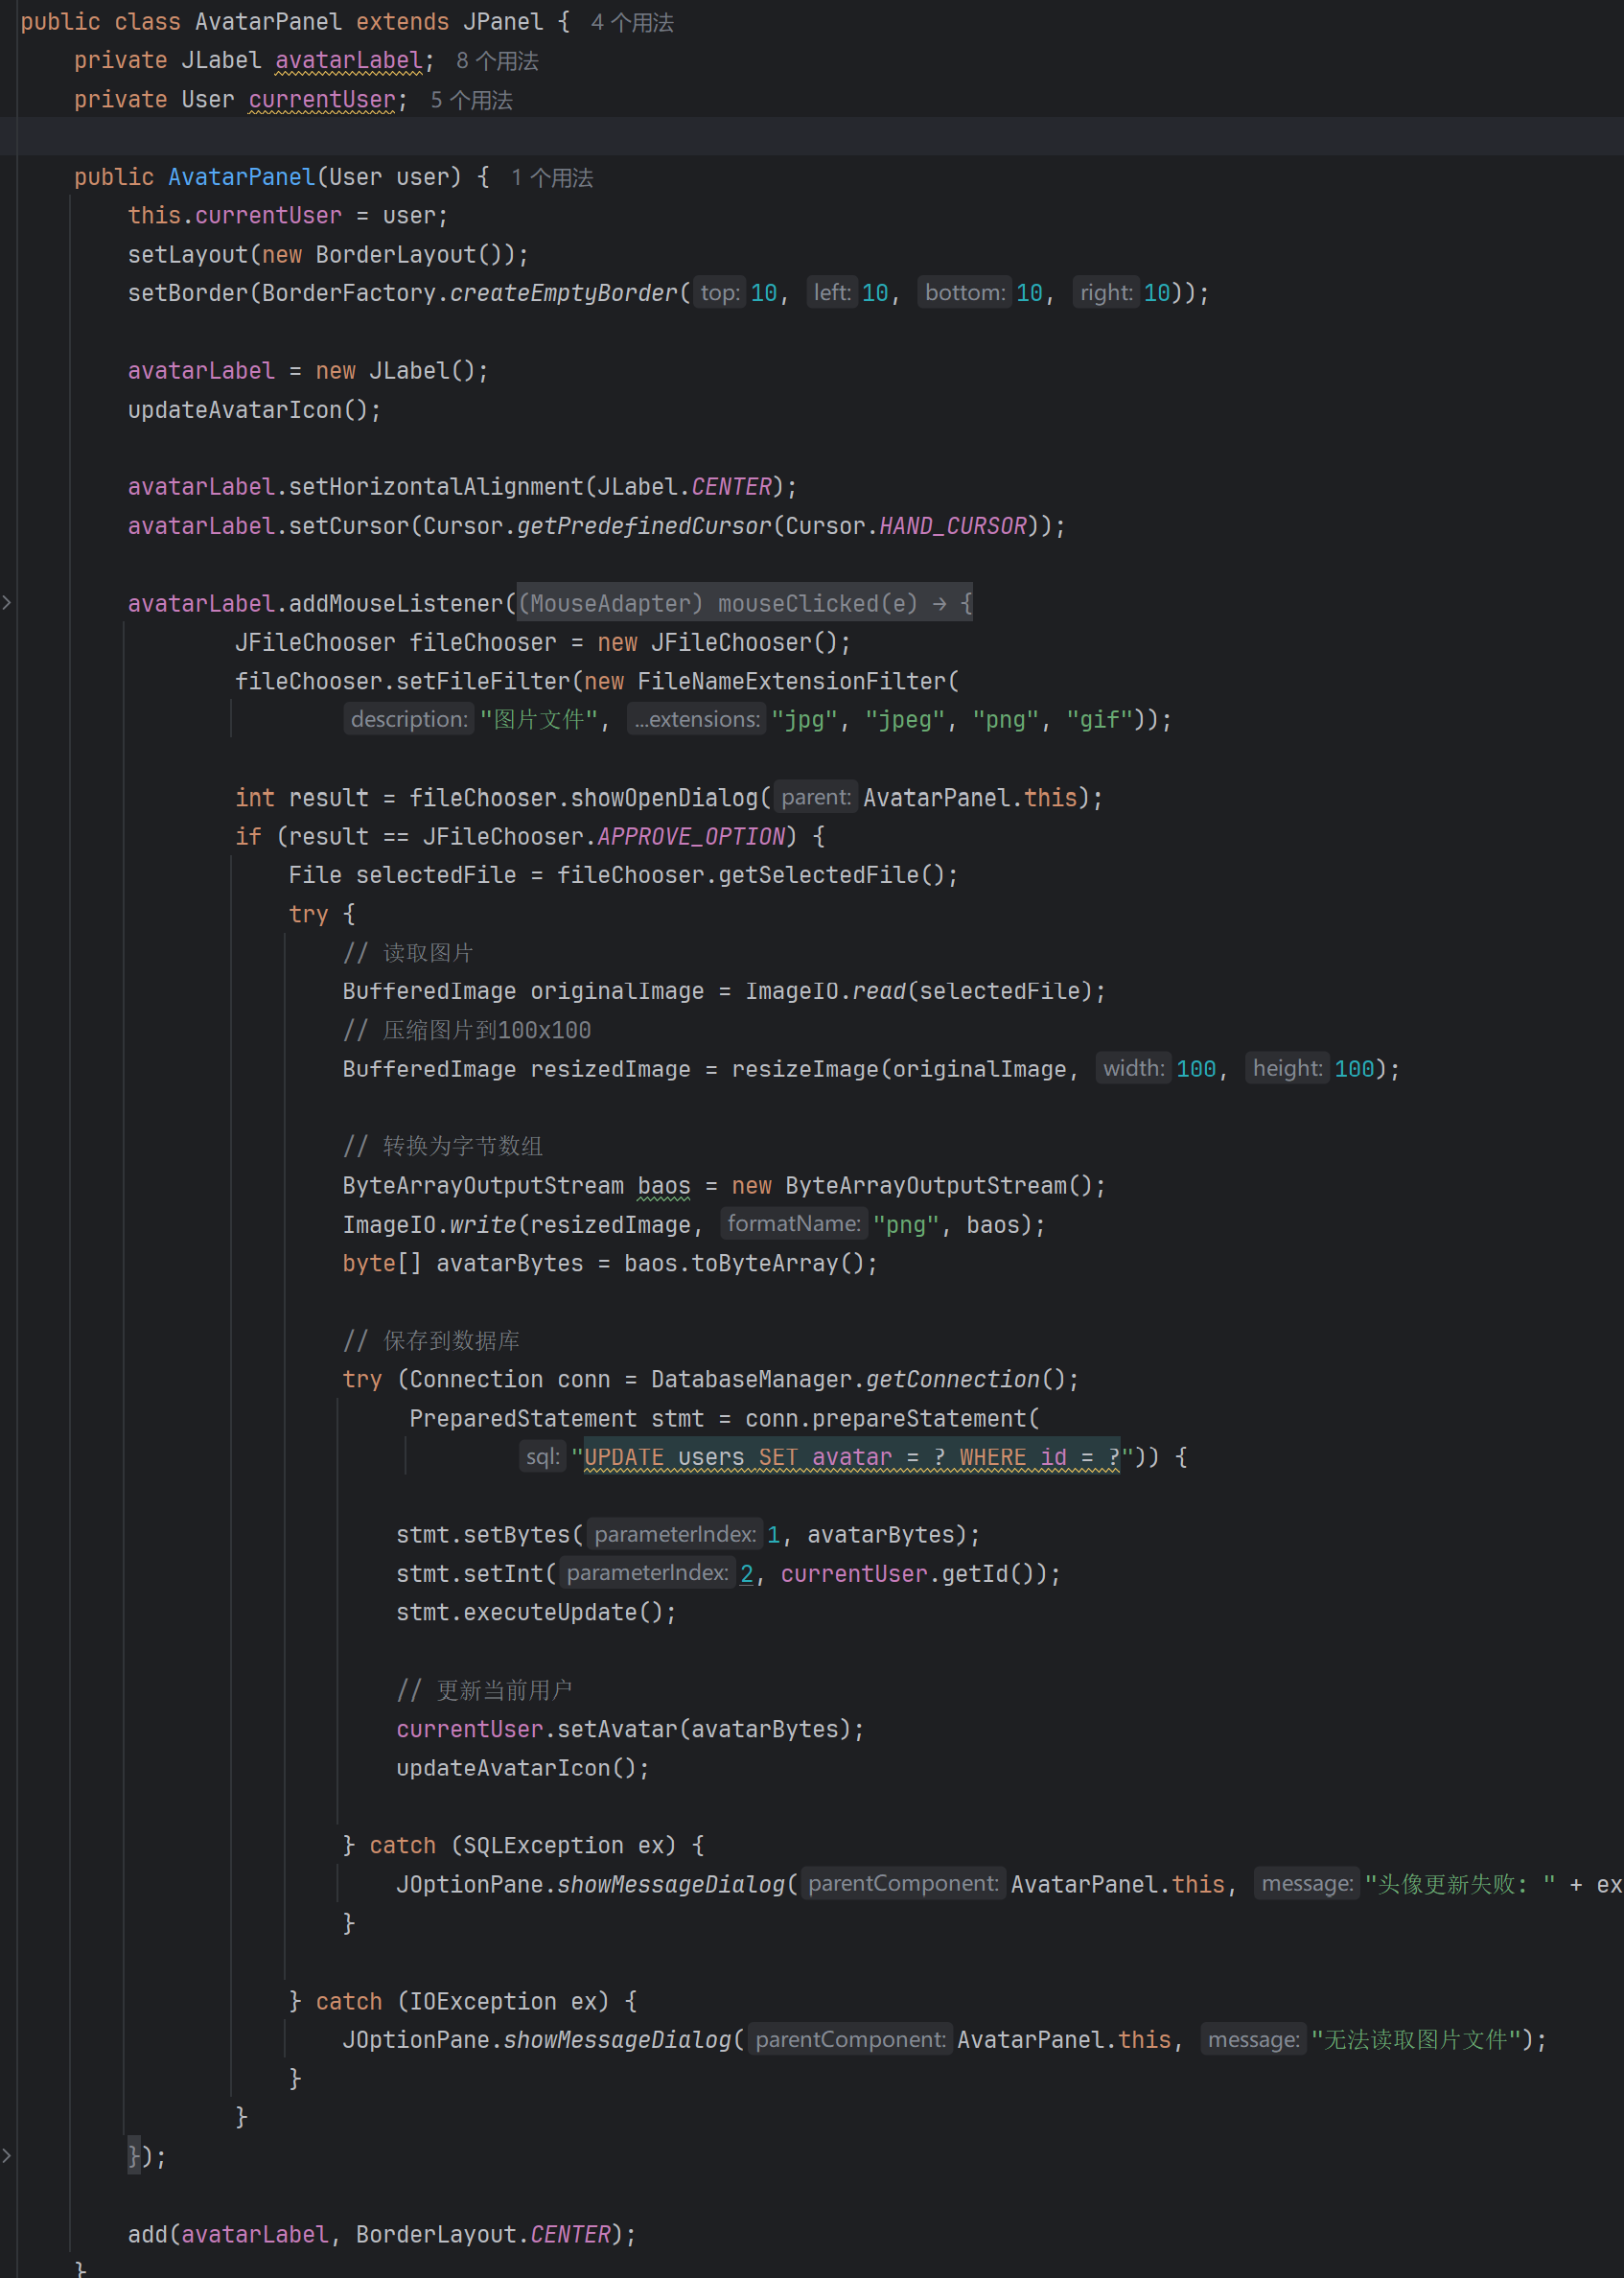The height and width of the screenshot is (2278, 1624).
Task: Click the APPROVE_OPTION constant
Action: (x=691, y=836)
